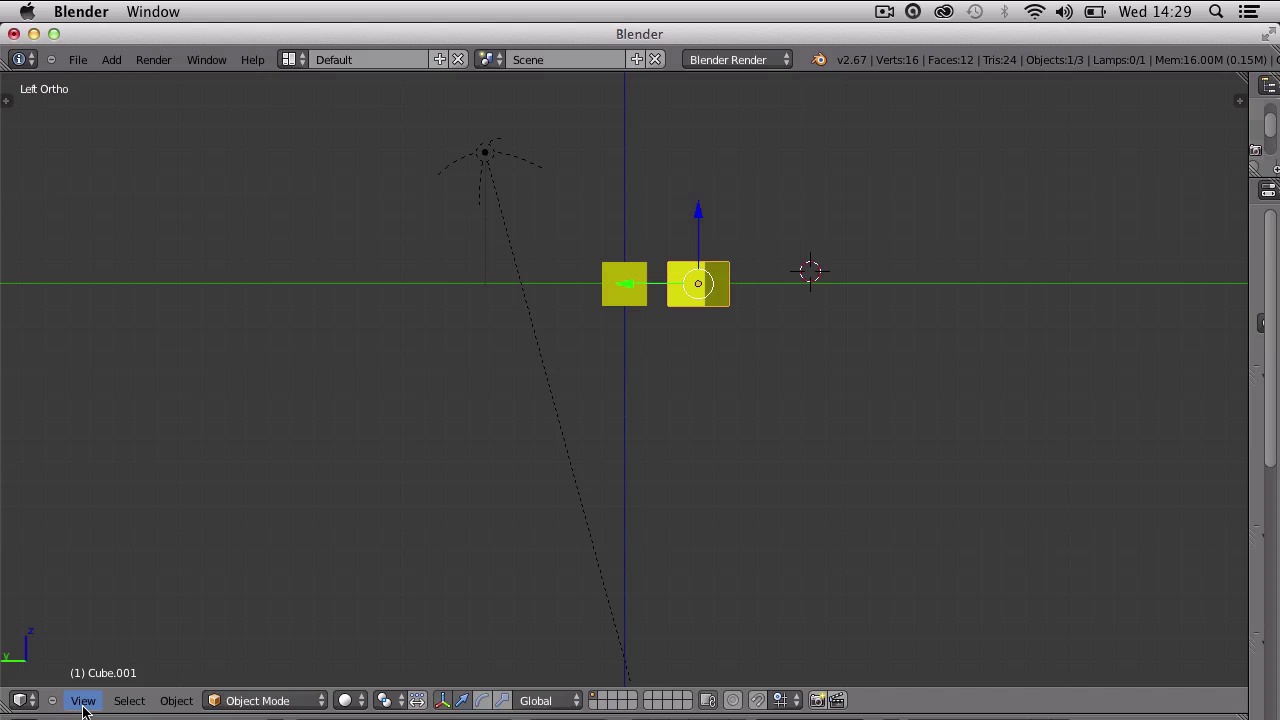Enable the rotate manipulator icon
The height and width of the screenshot is (720, 1280).
click(x=482, y=701)
